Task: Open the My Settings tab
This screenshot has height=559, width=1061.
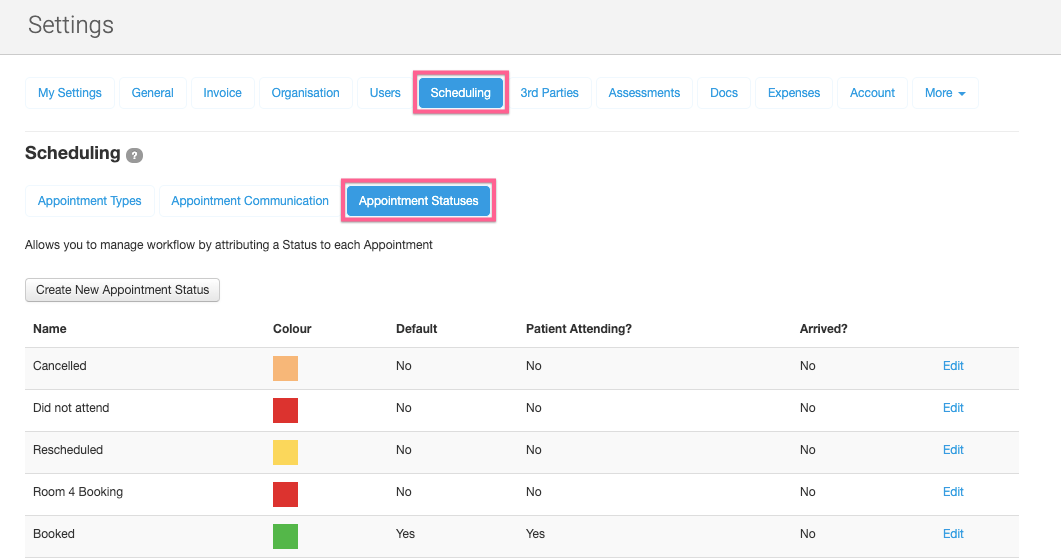Action: coord(70,93)
